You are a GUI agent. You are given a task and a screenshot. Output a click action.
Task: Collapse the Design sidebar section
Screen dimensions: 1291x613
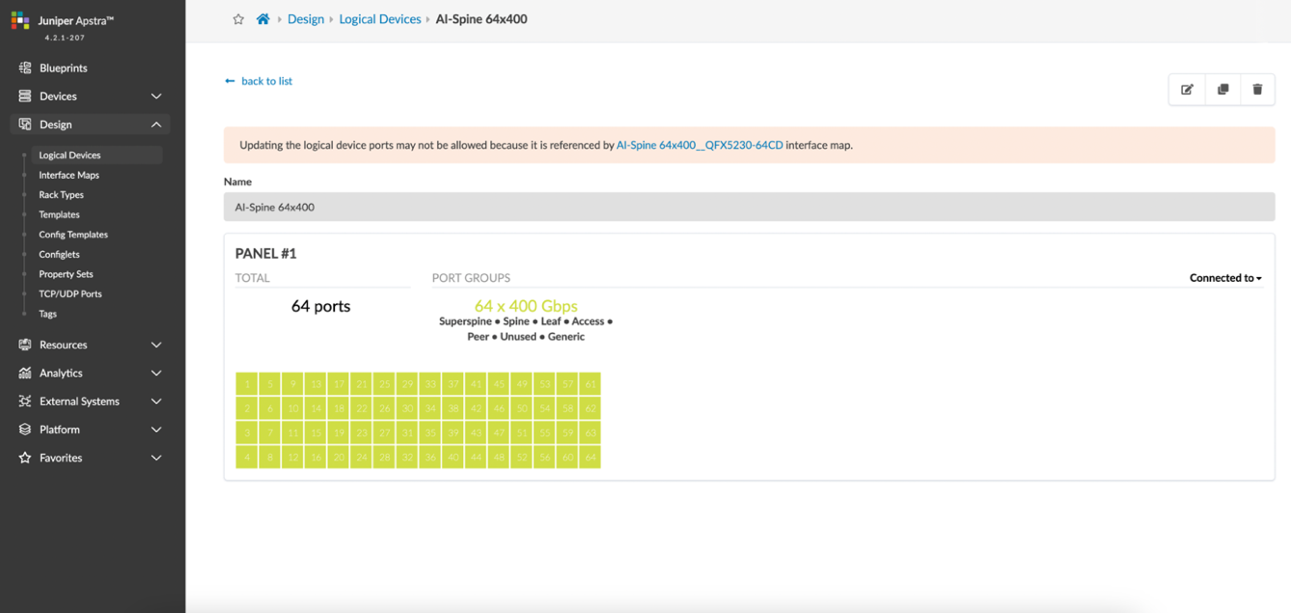click(x=156, y=125)
